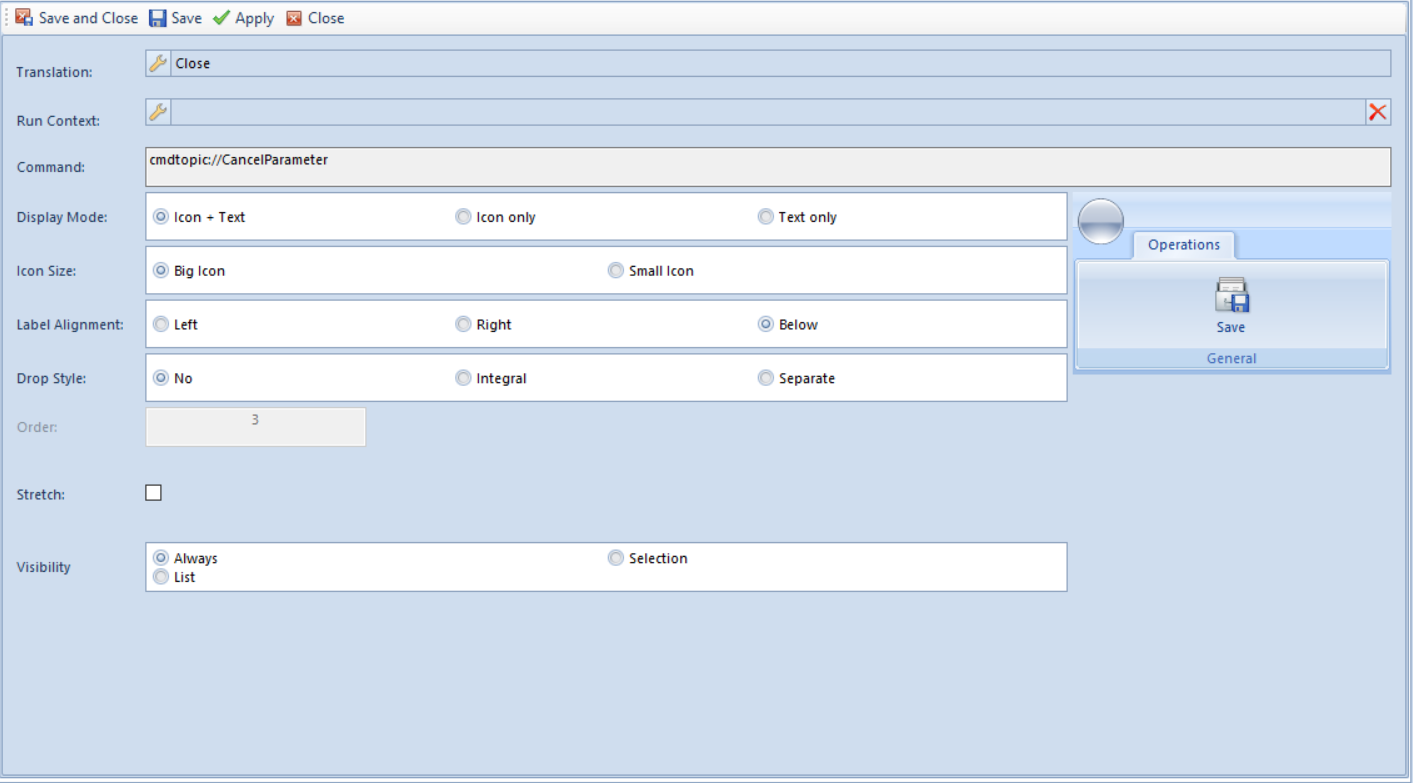Screen dimensions: 1413x783
Task: Choose Small Icon size
Action: (x=616, y=271)
